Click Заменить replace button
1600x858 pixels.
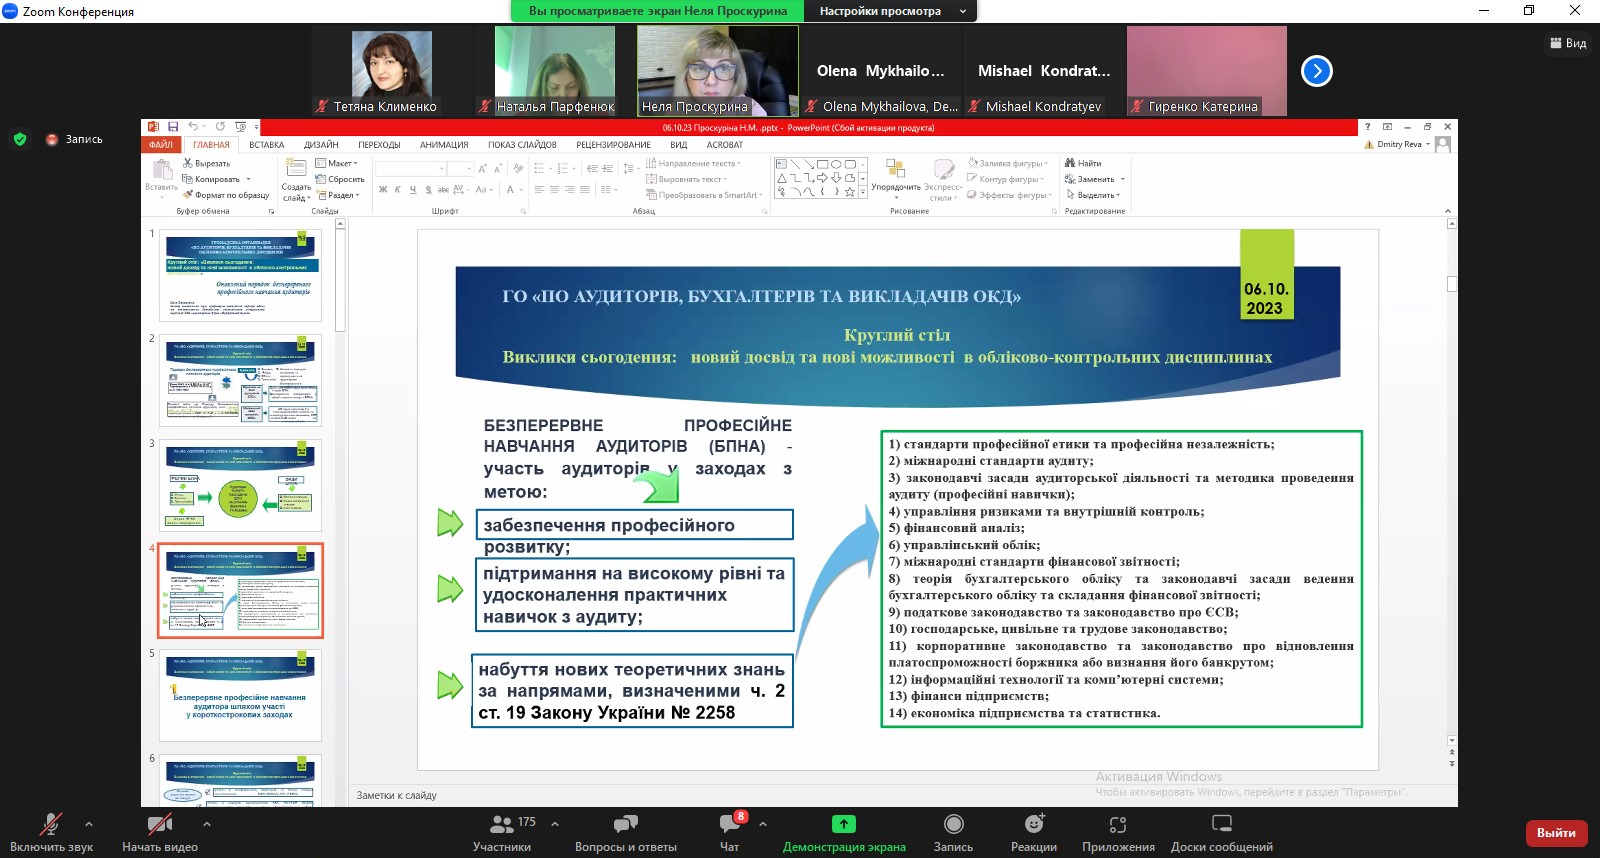point(1095,179)
